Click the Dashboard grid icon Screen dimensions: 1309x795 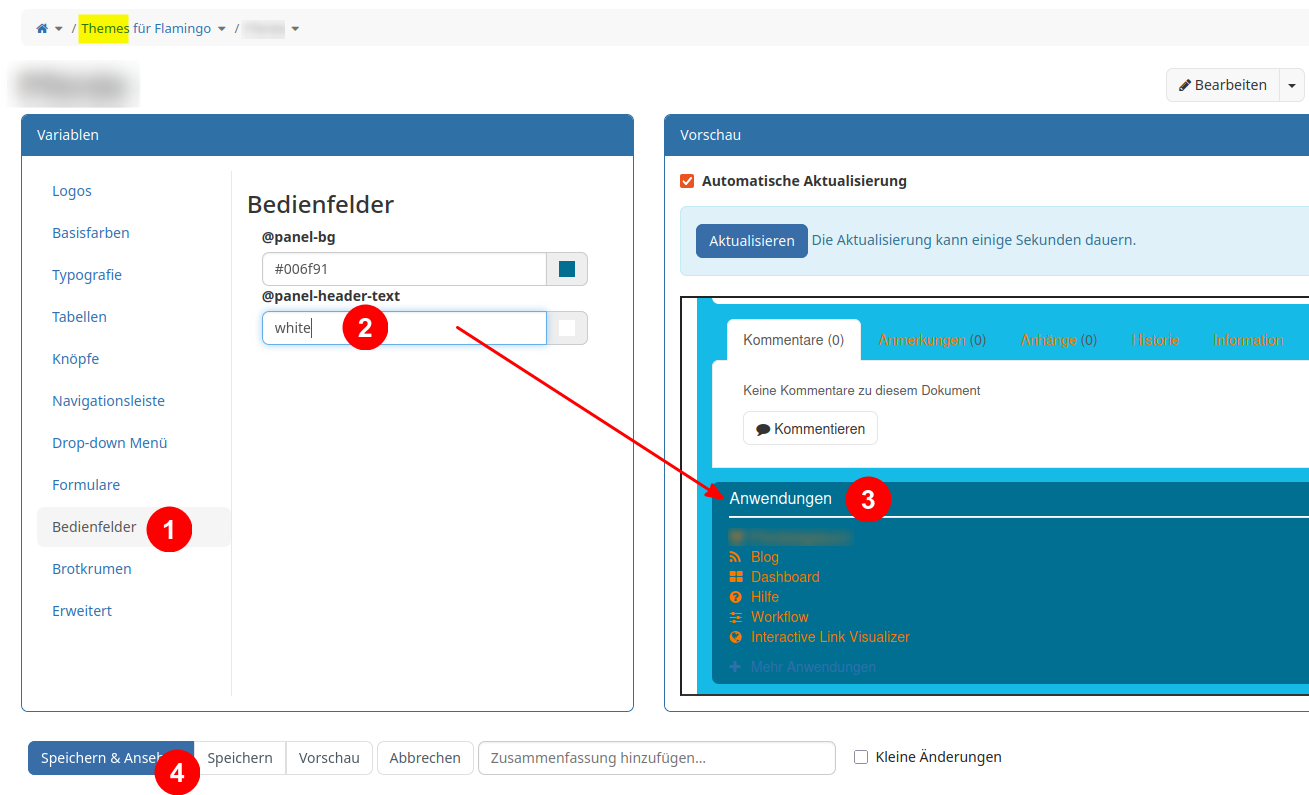pos(736,577)
